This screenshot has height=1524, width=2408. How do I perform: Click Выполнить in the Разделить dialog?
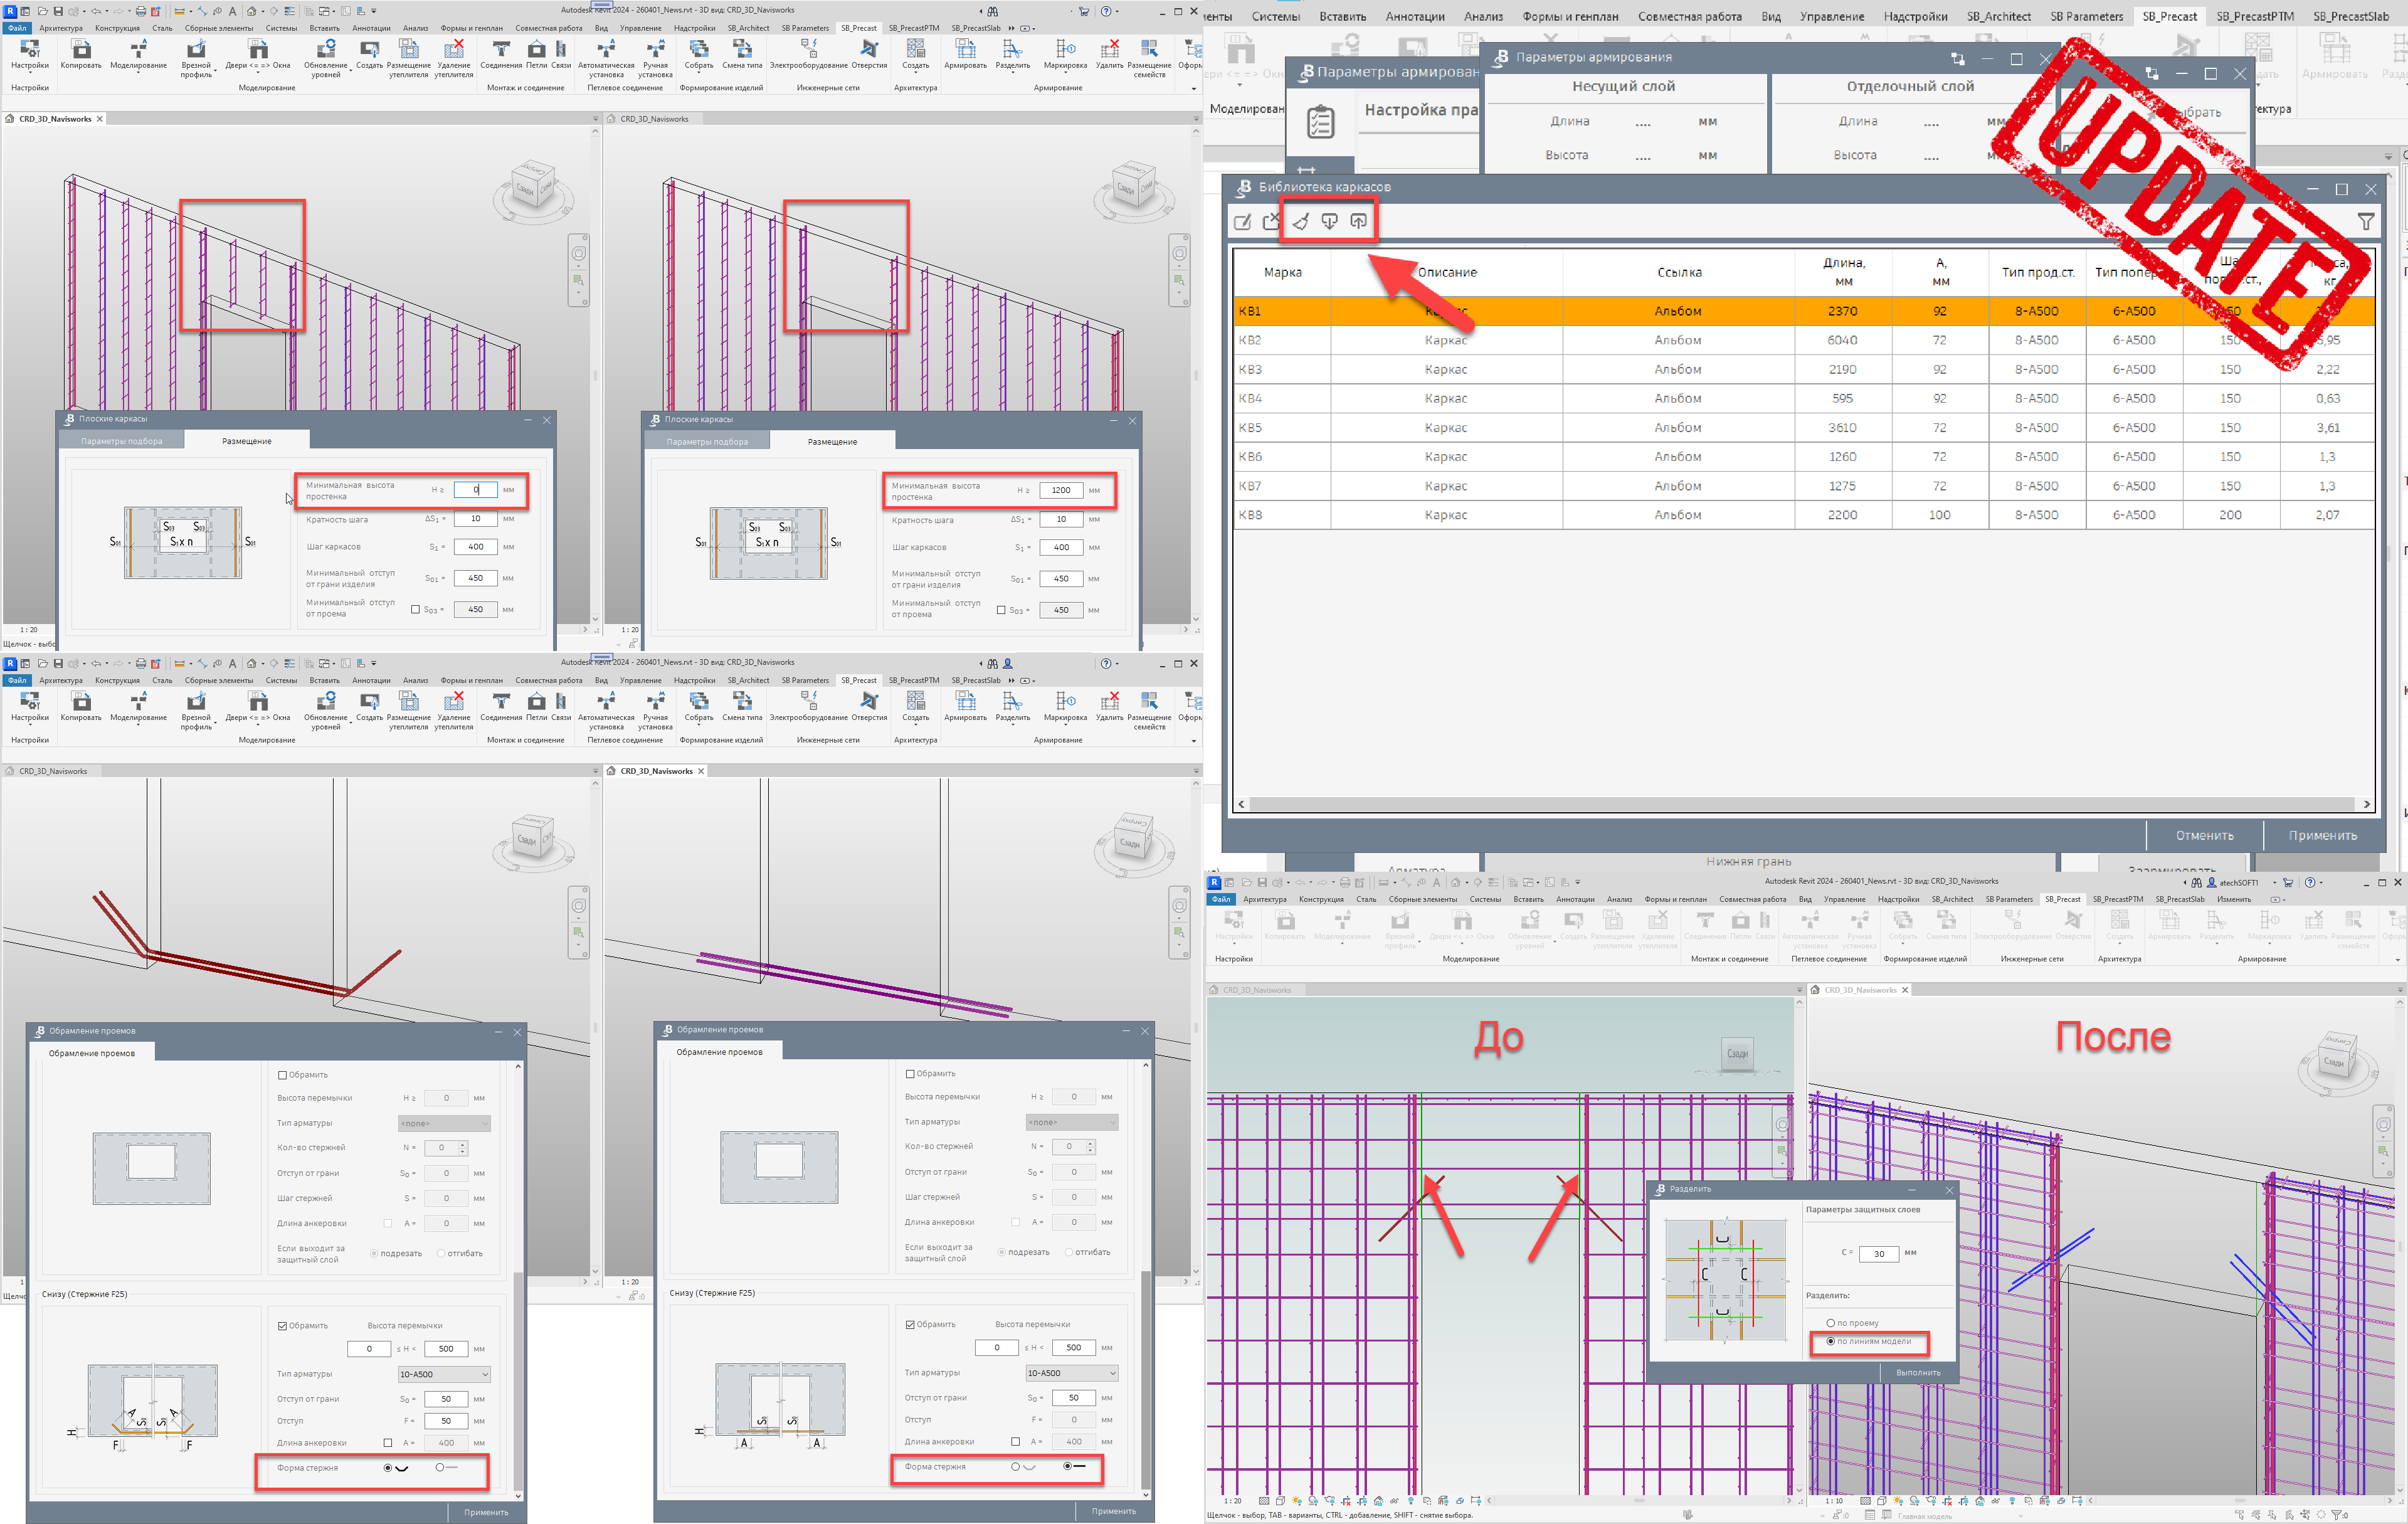click(1918, 1373)
